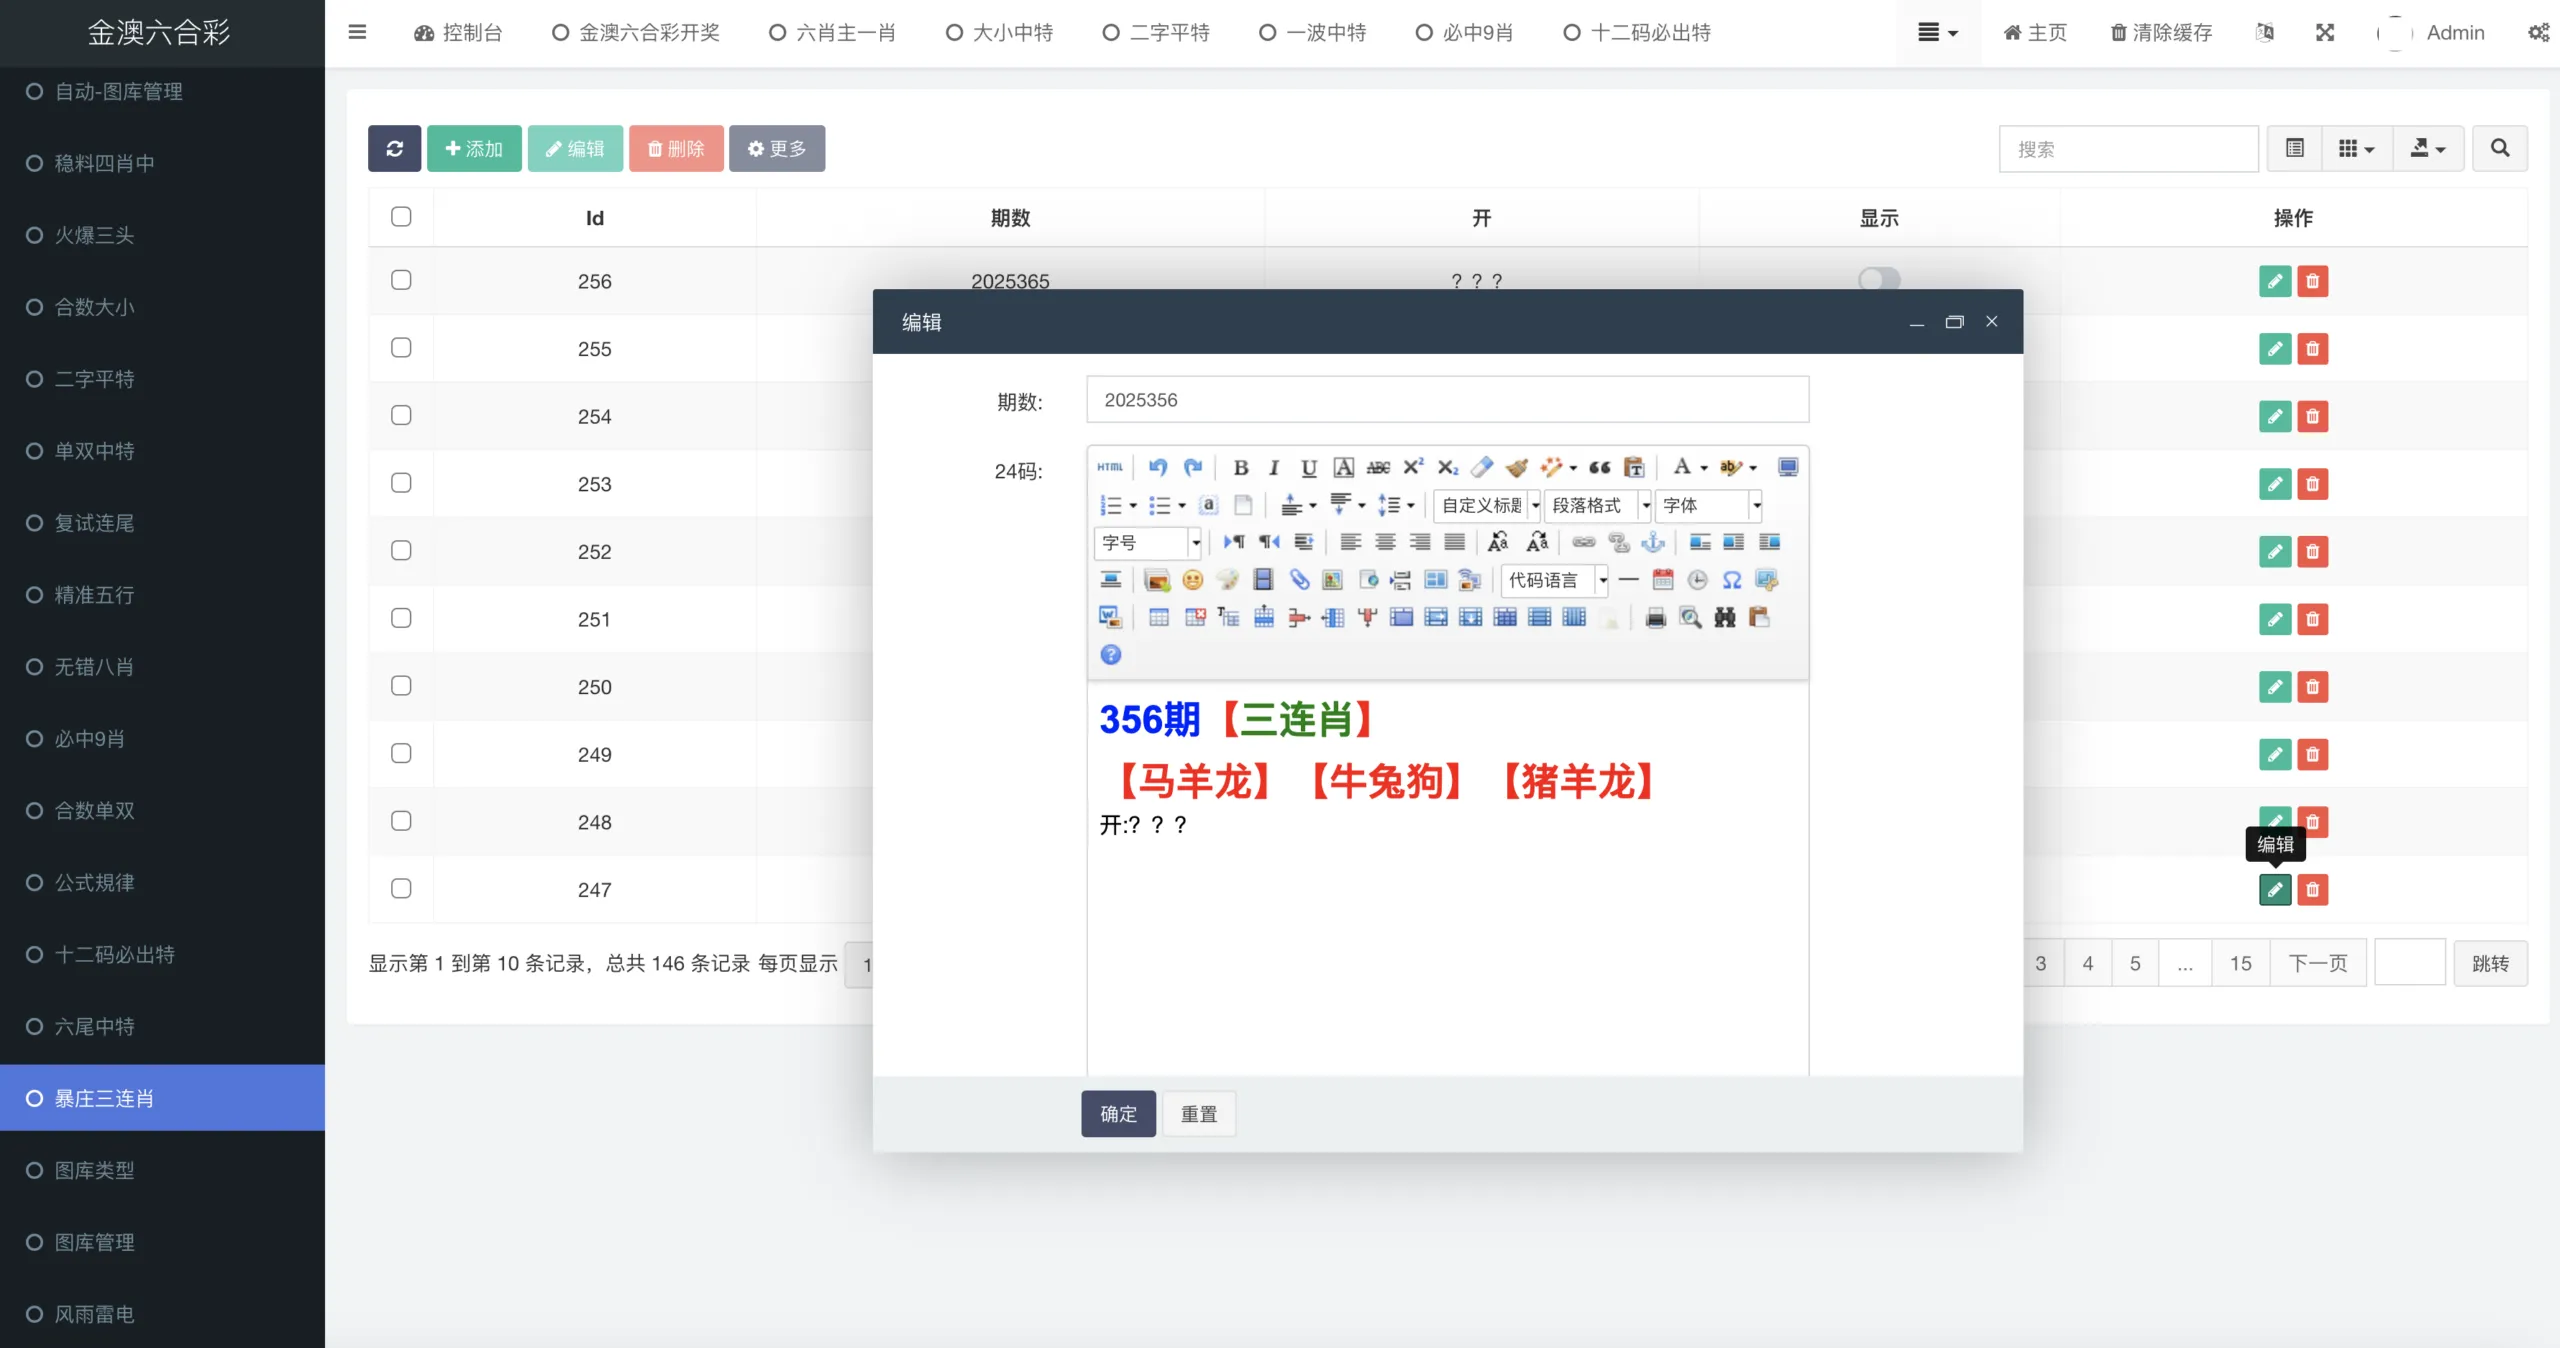Toggle fullscreen mode in the editor
Image resolution: width=2560 pixels, height=1348 pixels.
pyautogui.click(x=1788, y=467)
